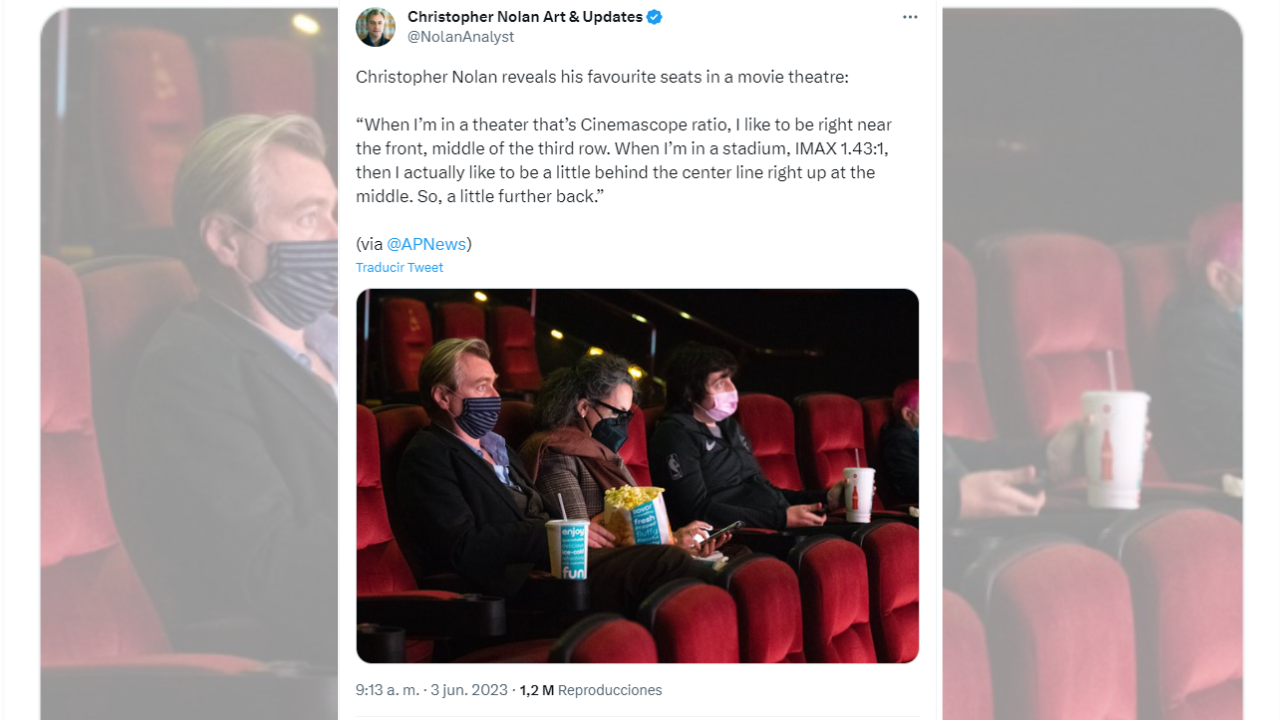
Task: Click the quoted paragraph mentioning Cinemascope ratio
Action: pyautogui.click(x=624, y=160)
